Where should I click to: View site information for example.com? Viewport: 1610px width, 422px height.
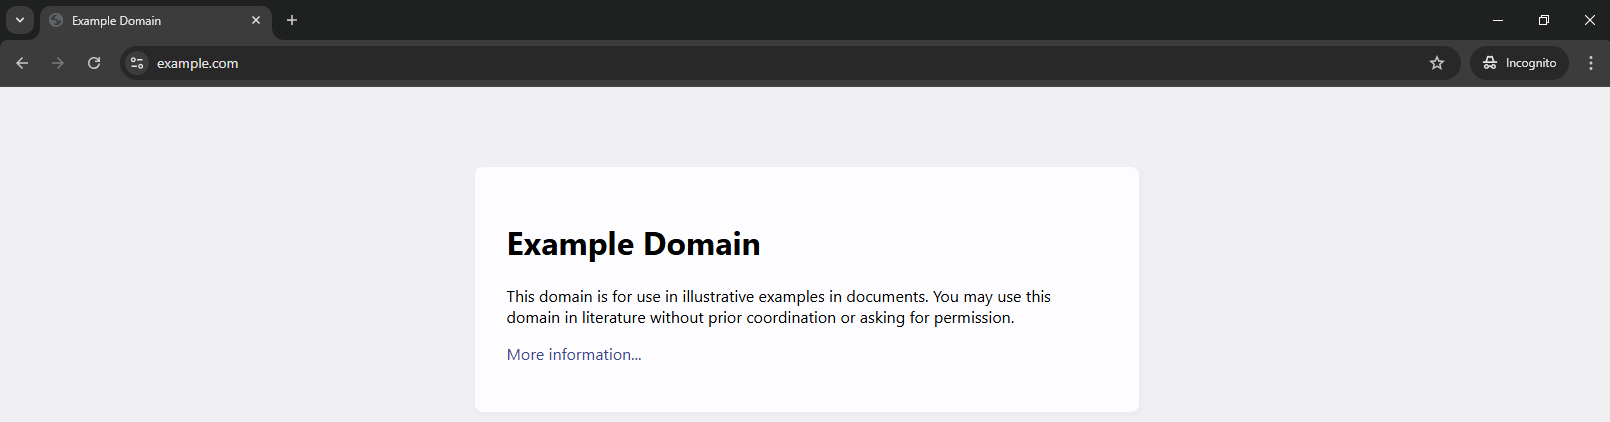137,63
